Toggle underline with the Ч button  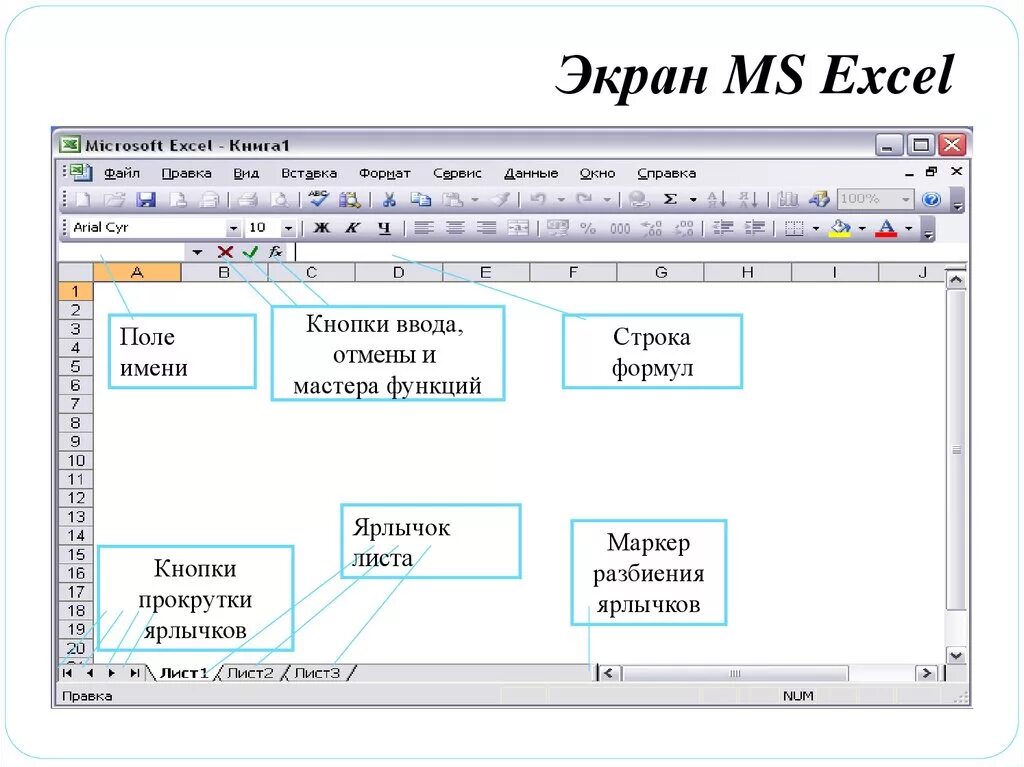coord(384,228)
